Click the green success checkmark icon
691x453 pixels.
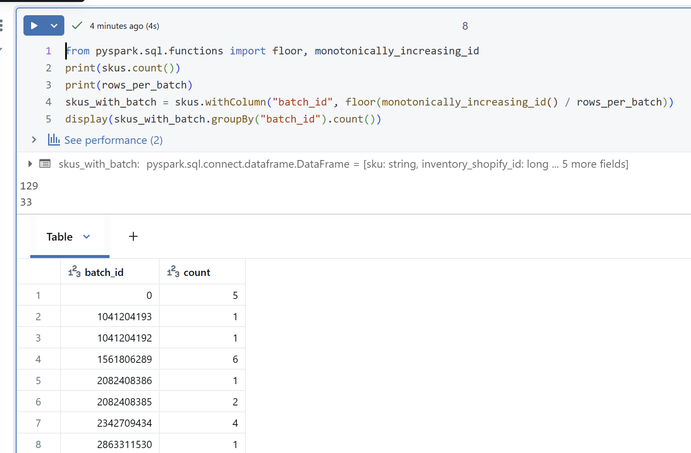click(x=77, y=25)
